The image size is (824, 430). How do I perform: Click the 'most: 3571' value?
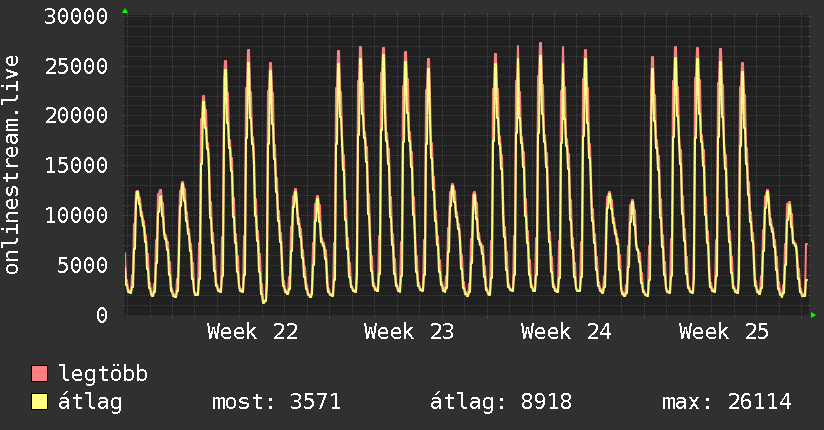coord(276,402)
